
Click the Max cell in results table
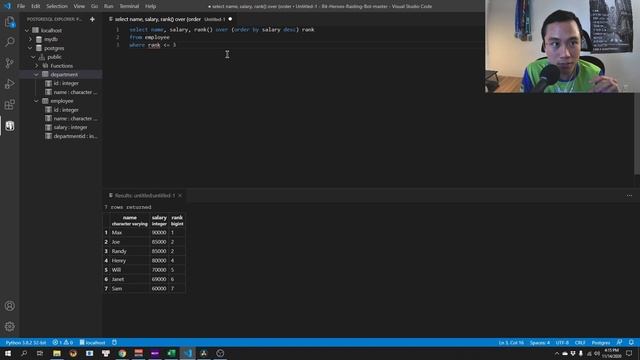click(x=129, y=233)
